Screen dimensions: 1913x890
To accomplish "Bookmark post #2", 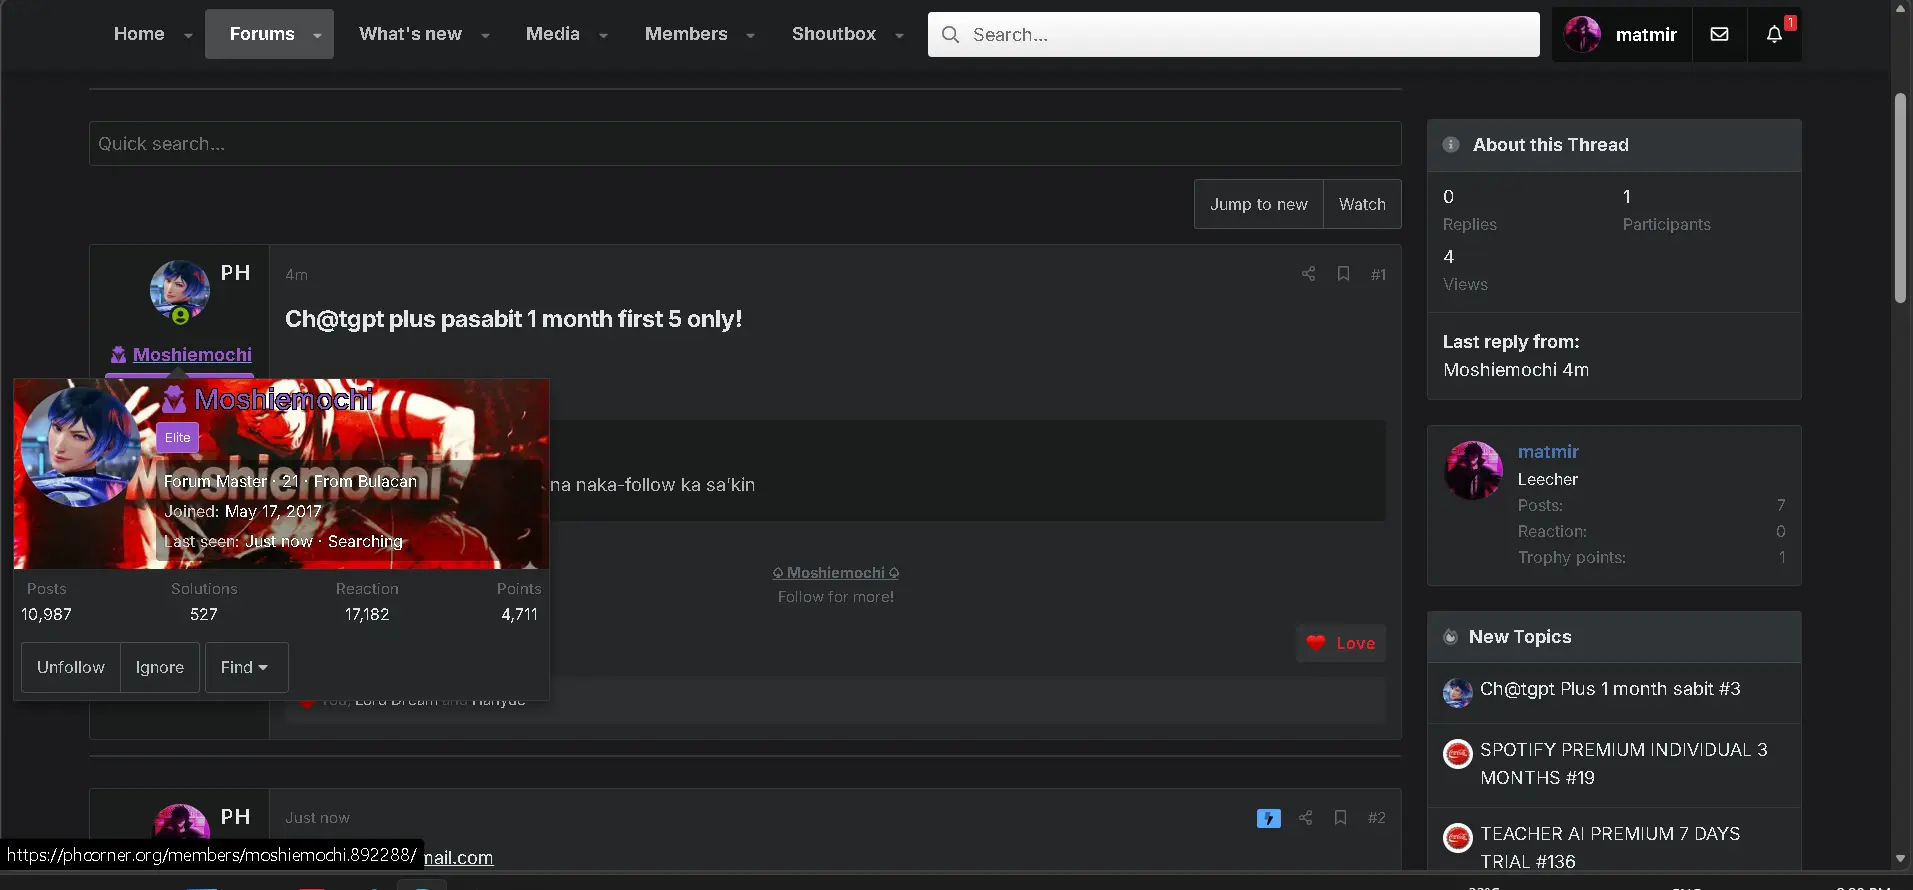I will [1341, 818].
